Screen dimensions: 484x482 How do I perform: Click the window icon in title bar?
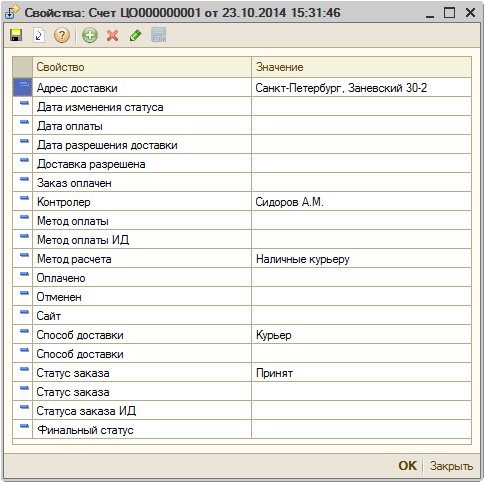tap(12, 13)
